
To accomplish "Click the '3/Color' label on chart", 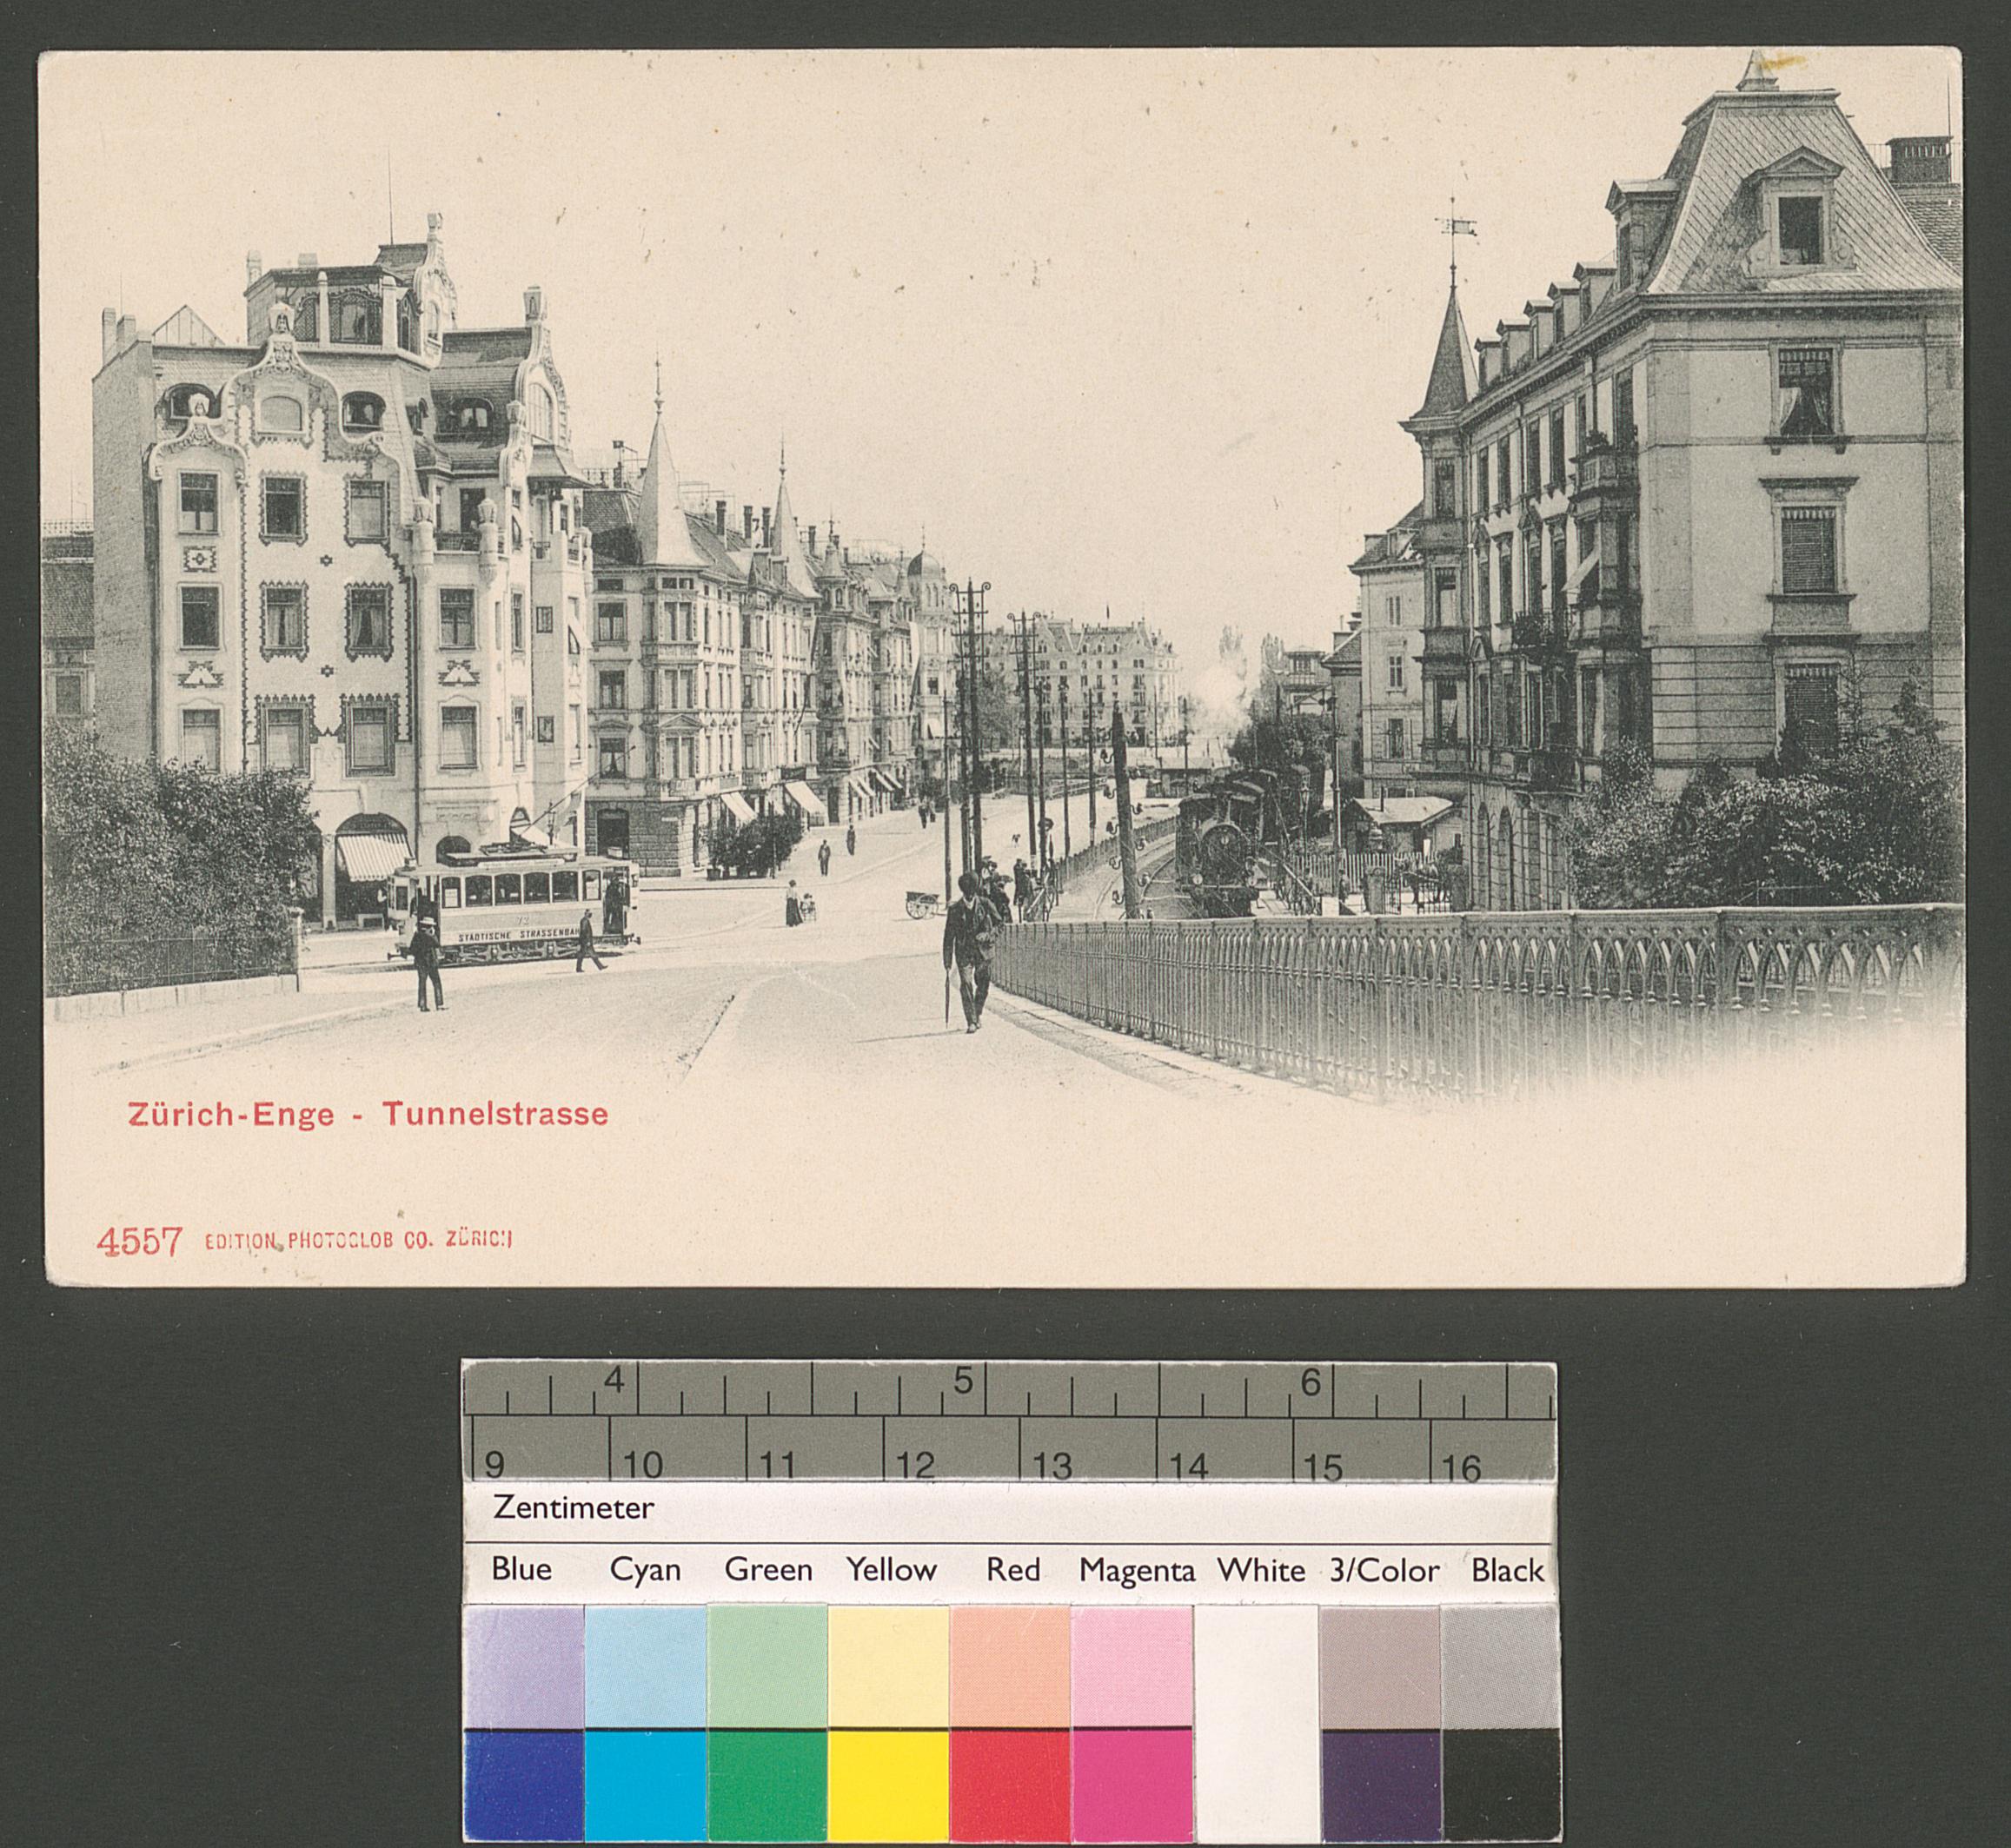I will point(1383,1571).
